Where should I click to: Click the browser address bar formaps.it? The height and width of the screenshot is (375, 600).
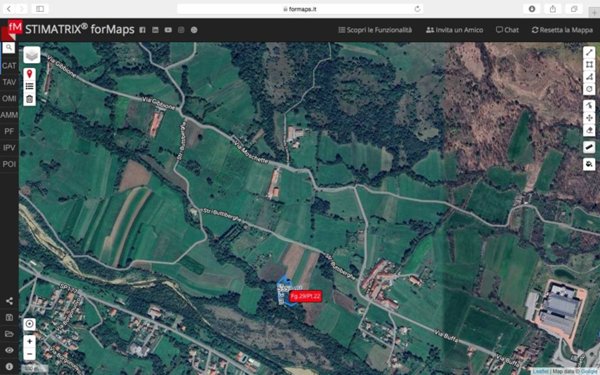300,9
